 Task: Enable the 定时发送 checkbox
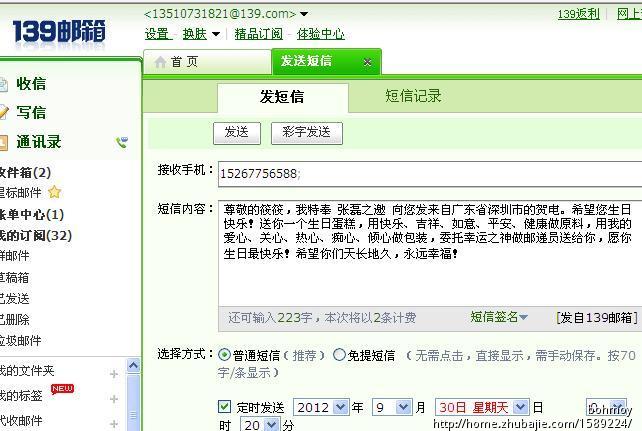coord(224,406)
